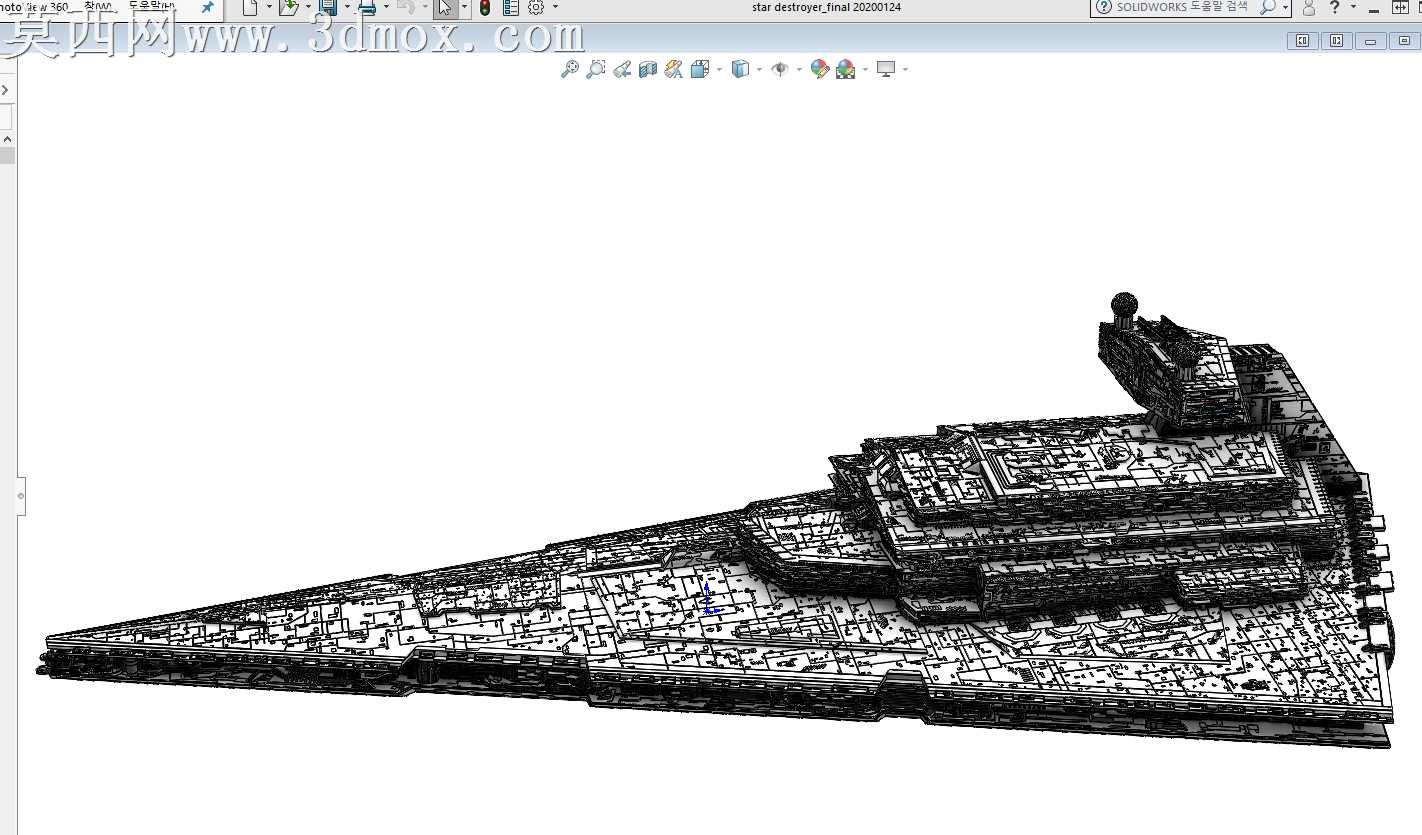Open the Options gear icon
Screen dimensions: 1422x835
pyautogui.click(x=536, y=8)
